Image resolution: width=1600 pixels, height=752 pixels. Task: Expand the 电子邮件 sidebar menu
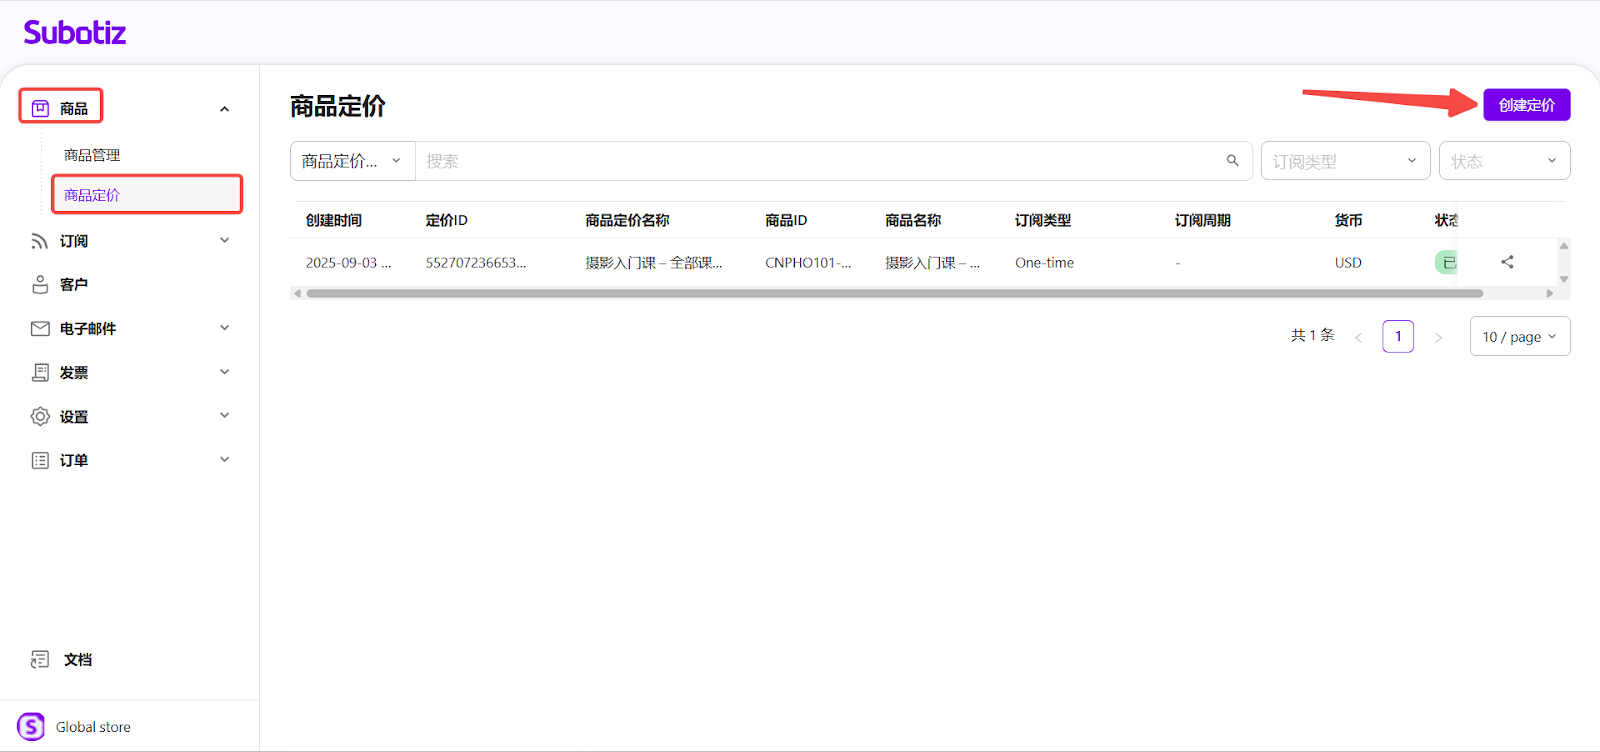[x=224, y=328]
